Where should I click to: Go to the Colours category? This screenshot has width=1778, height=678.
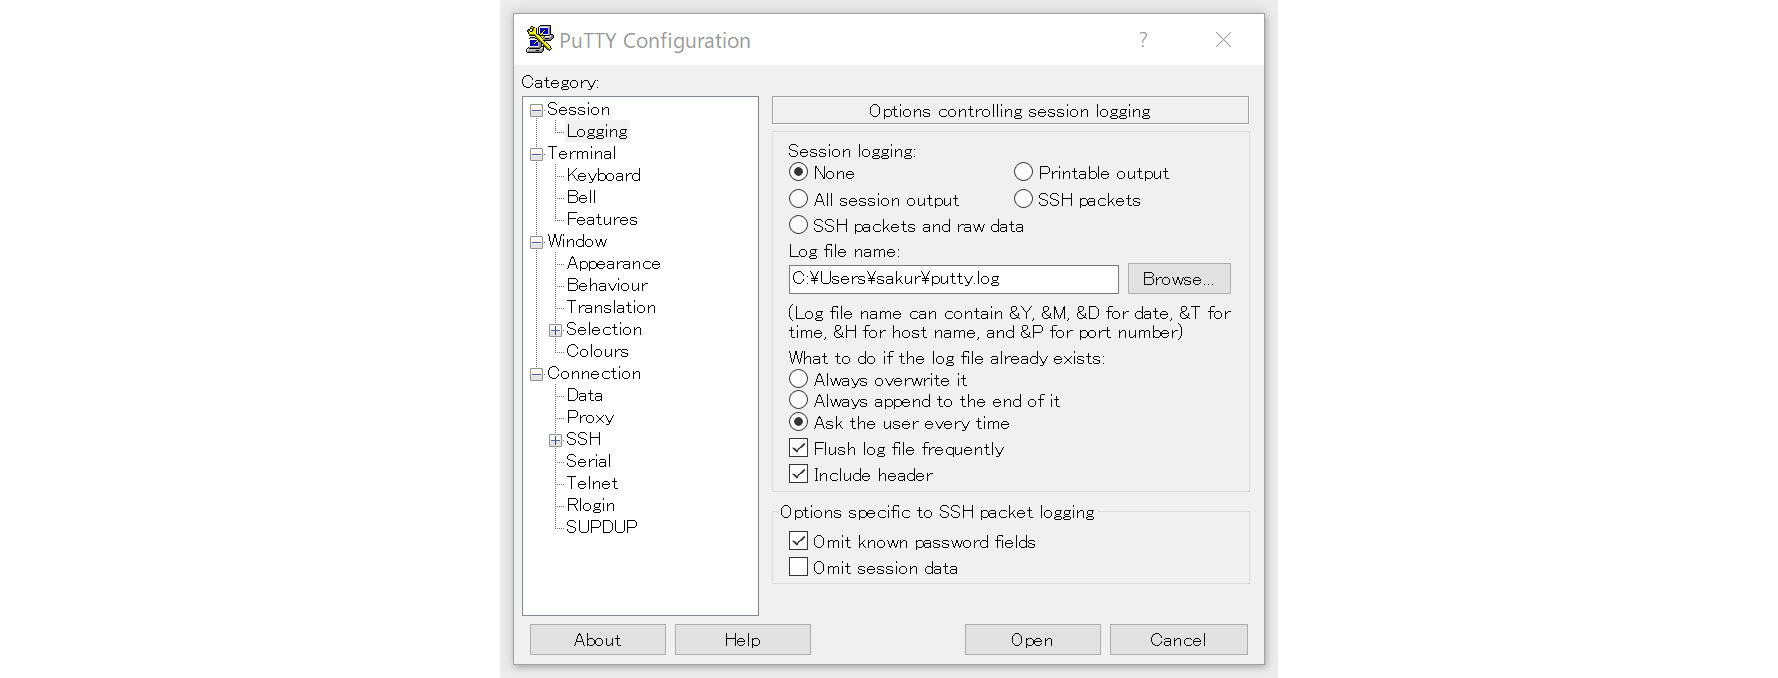coord(597,352)
